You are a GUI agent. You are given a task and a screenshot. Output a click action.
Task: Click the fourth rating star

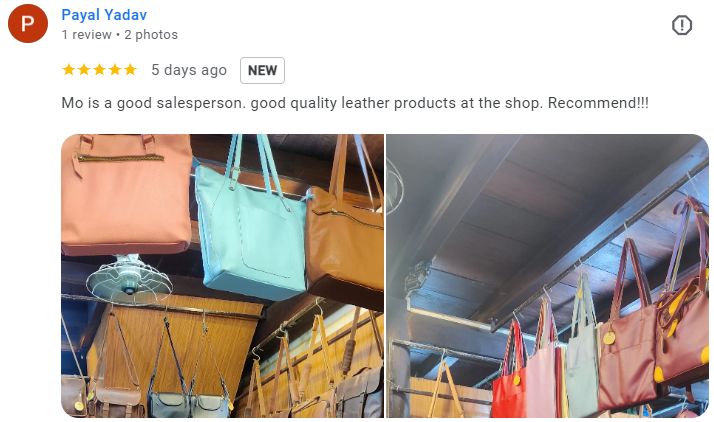pyautogui.click(x=115, y=70)
